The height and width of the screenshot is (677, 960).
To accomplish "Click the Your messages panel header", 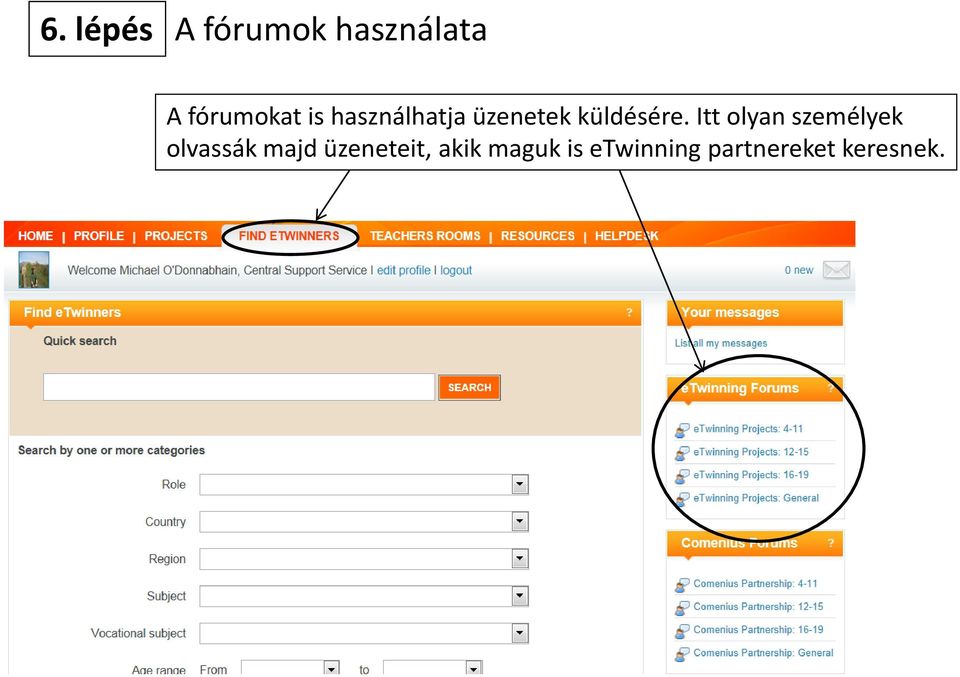I will click(x=755, y=313).
